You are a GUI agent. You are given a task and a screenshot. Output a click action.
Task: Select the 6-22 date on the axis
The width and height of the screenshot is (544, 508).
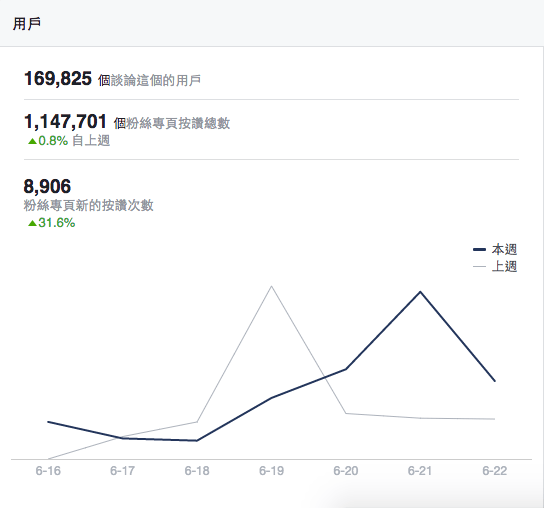coord(495,471)
